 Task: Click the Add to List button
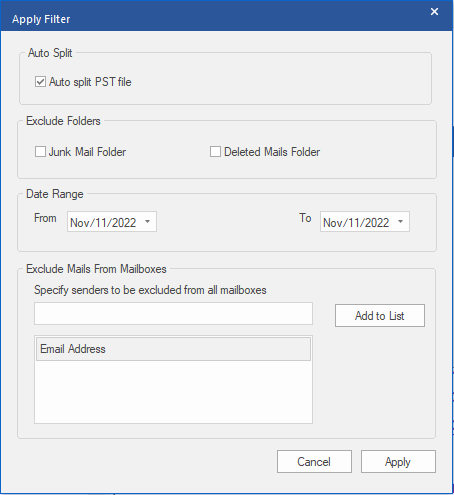click(380, 315)
